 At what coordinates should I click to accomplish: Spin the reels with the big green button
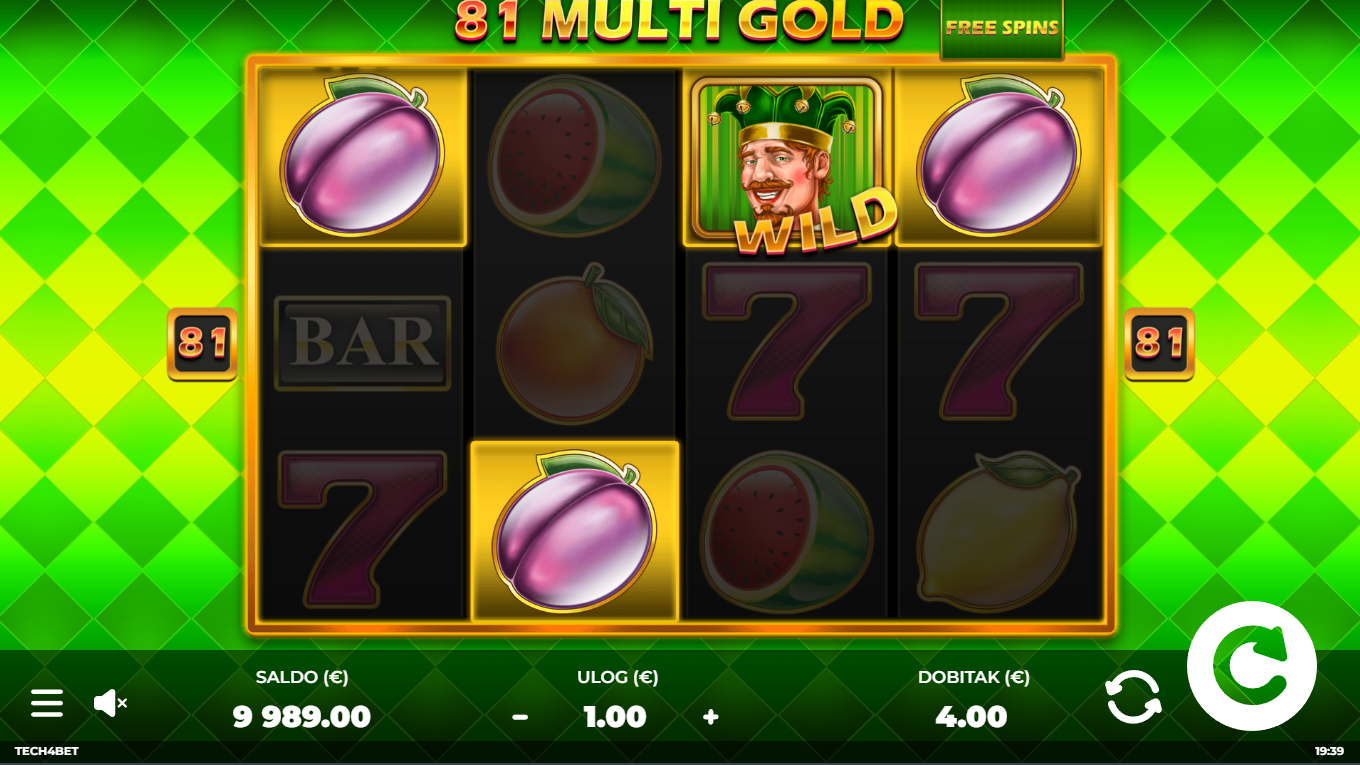(1252, 666)
